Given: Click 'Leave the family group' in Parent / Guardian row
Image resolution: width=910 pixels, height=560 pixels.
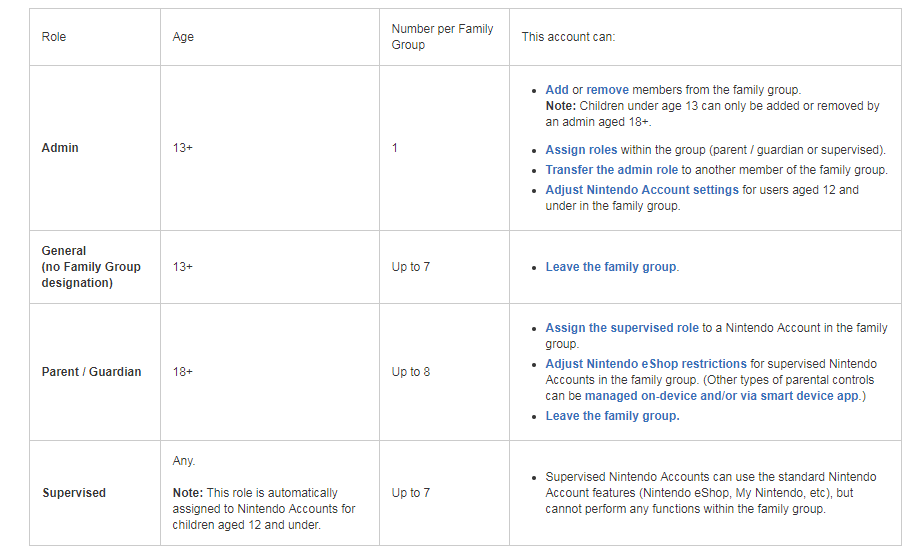Looking at the screenshot, I should coord(612,416).
